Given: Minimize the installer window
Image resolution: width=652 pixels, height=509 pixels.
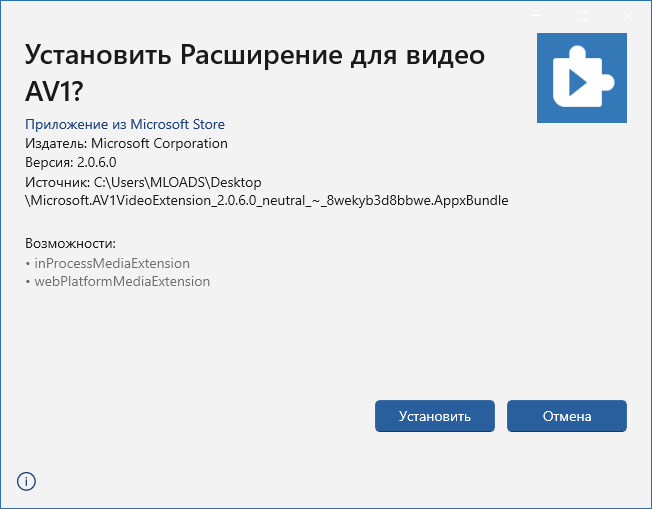Looking at the screenshot, I should click(536, 16).
